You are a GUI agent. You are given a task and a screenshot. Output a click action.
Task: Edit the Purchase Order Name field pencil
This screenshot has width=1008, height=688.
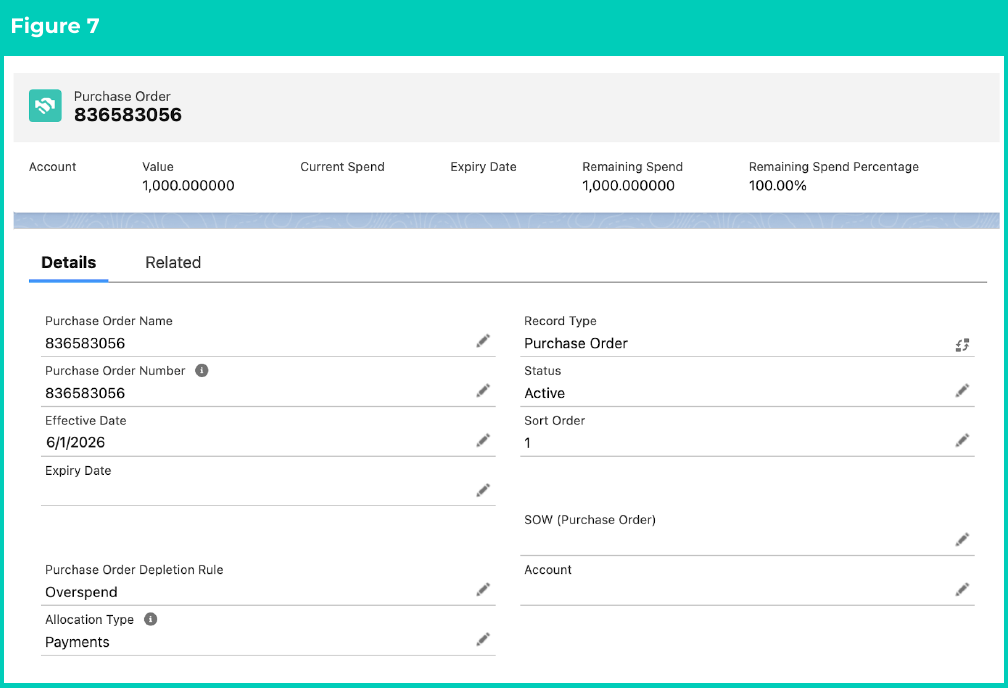click(483, 341)
